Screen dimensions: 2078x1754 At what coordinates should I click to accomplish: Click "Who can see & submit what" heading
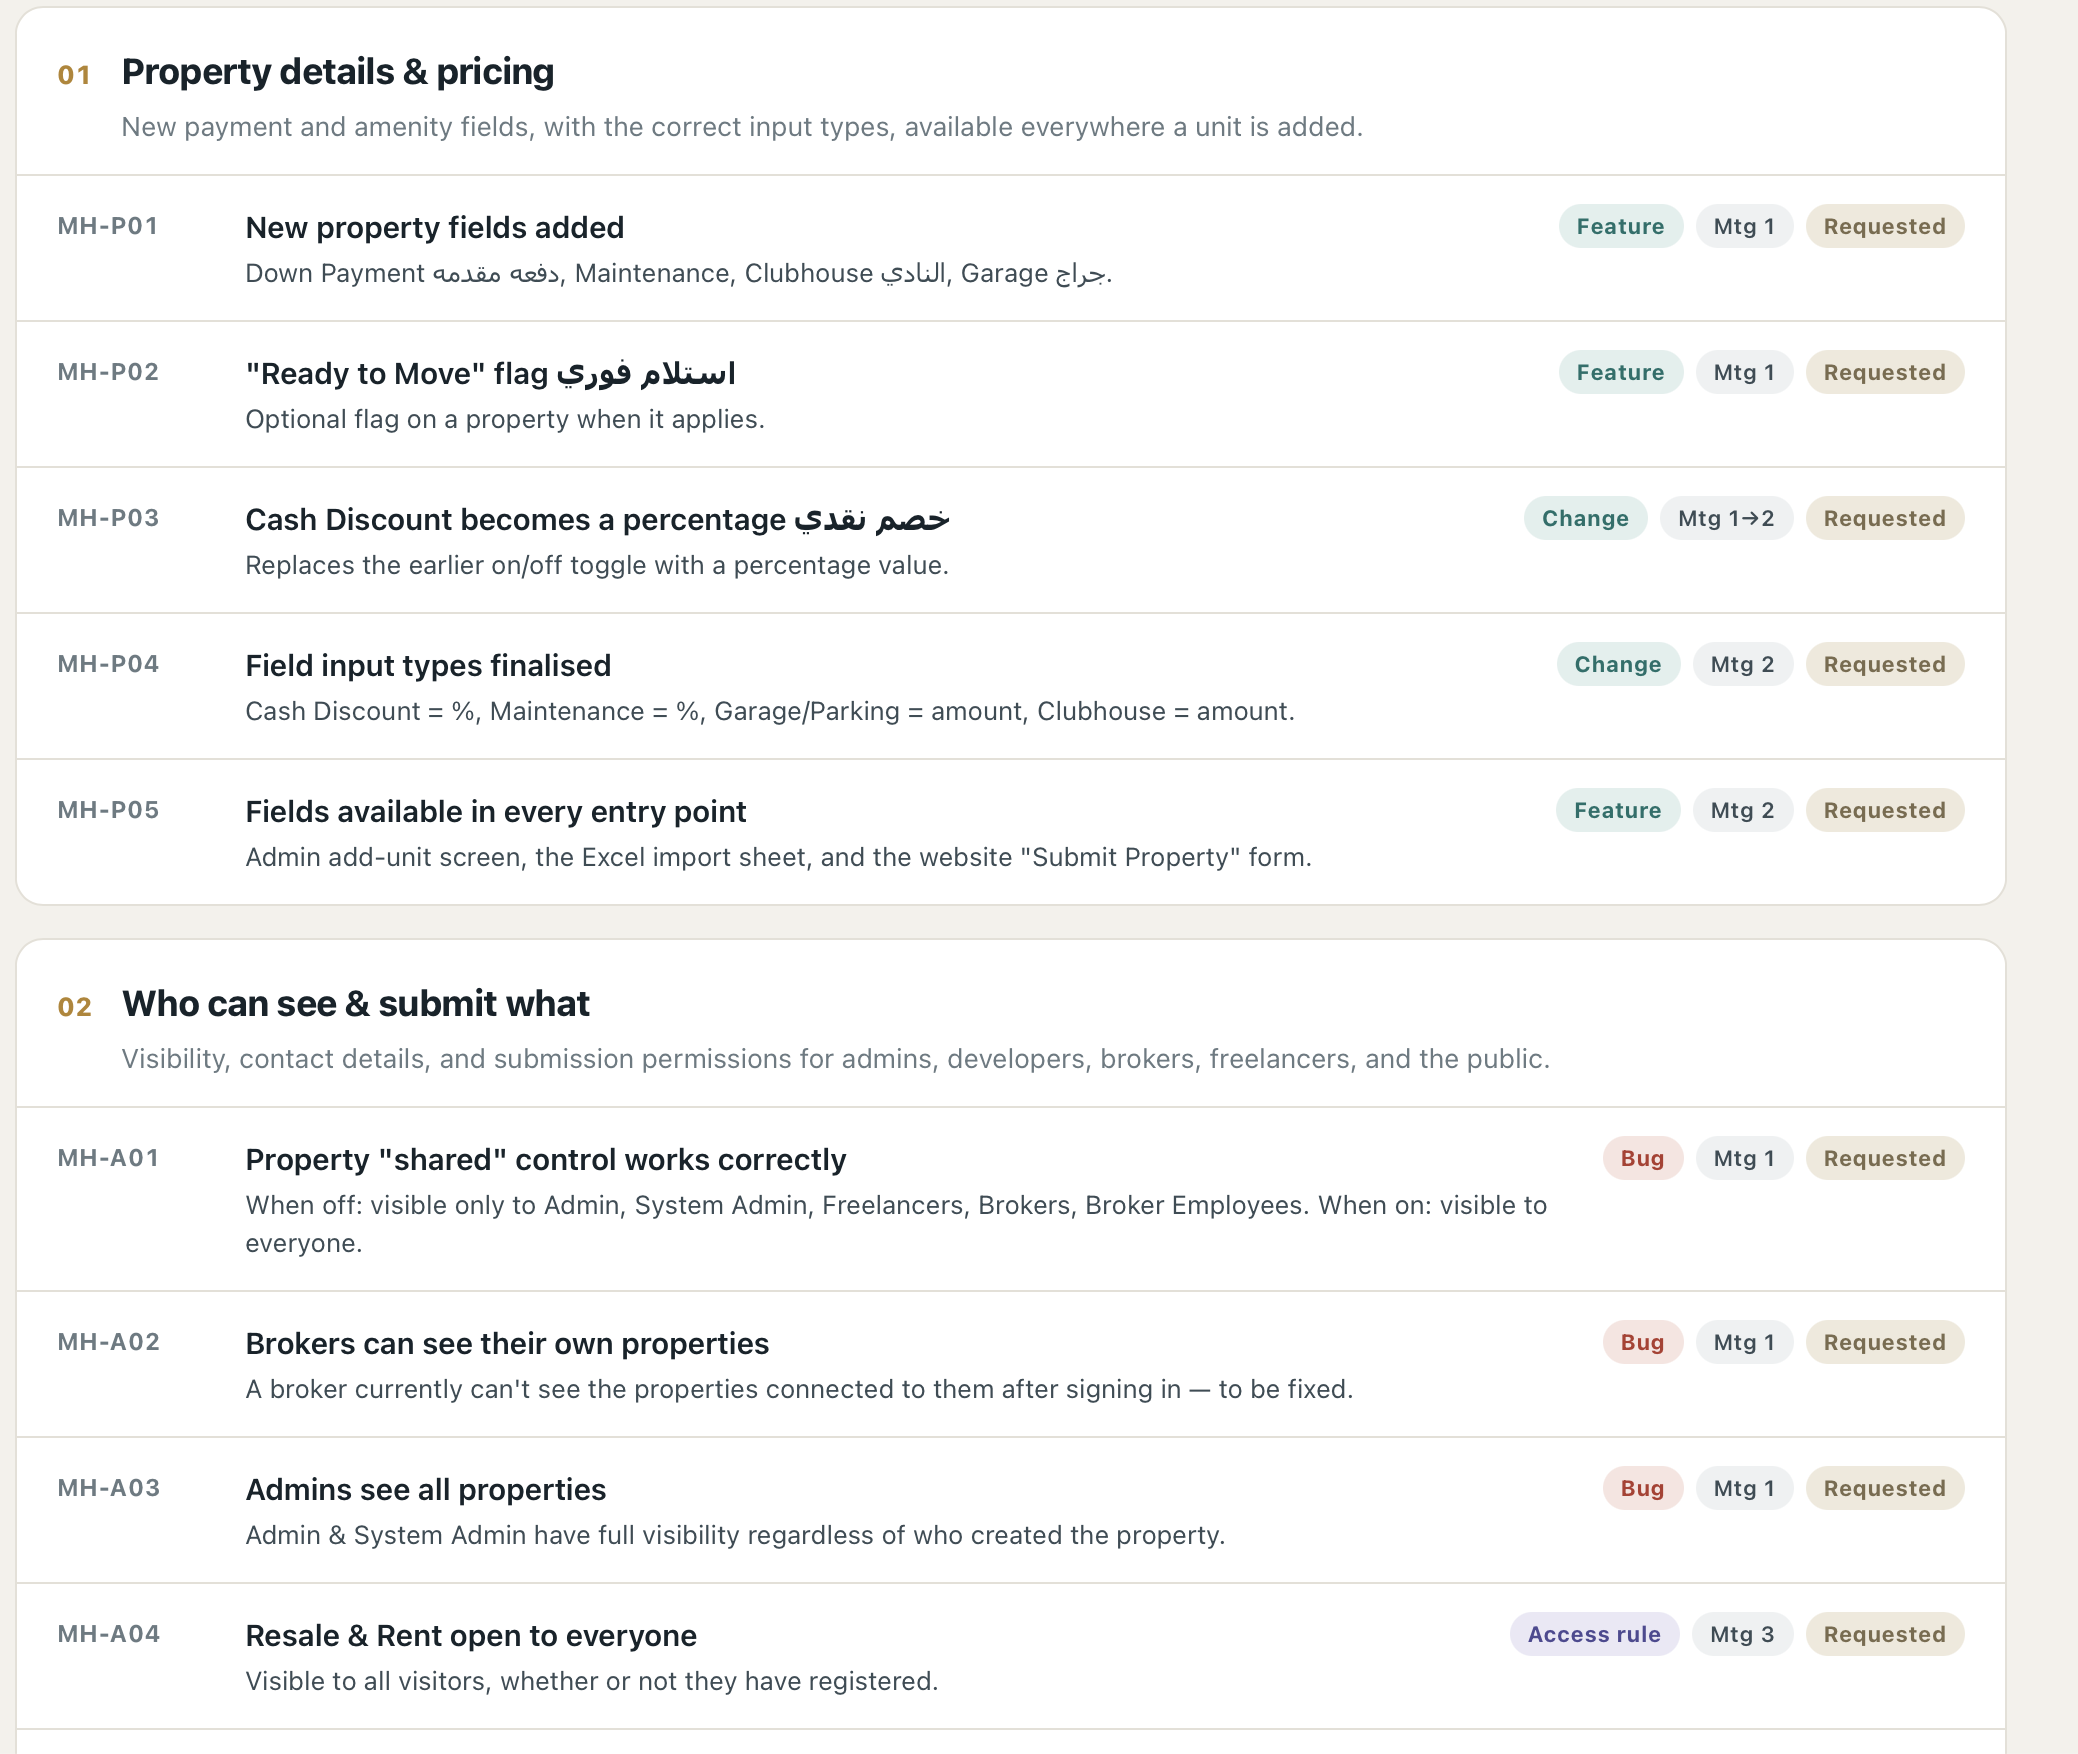point(356,1004)
